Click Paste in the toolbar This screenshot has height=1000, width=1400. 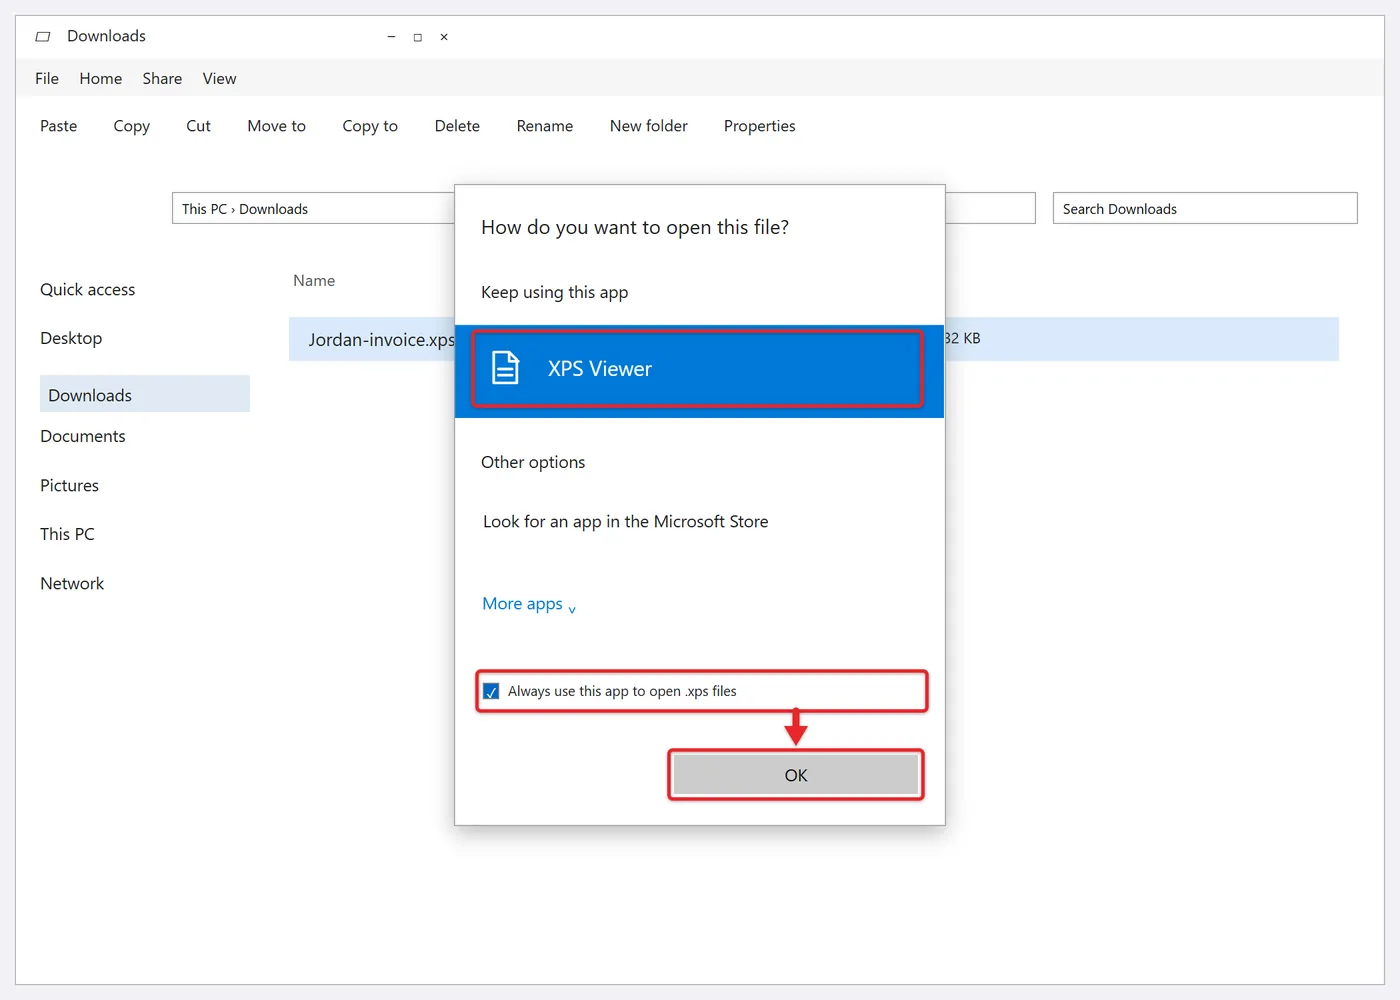tap(59, 126)
